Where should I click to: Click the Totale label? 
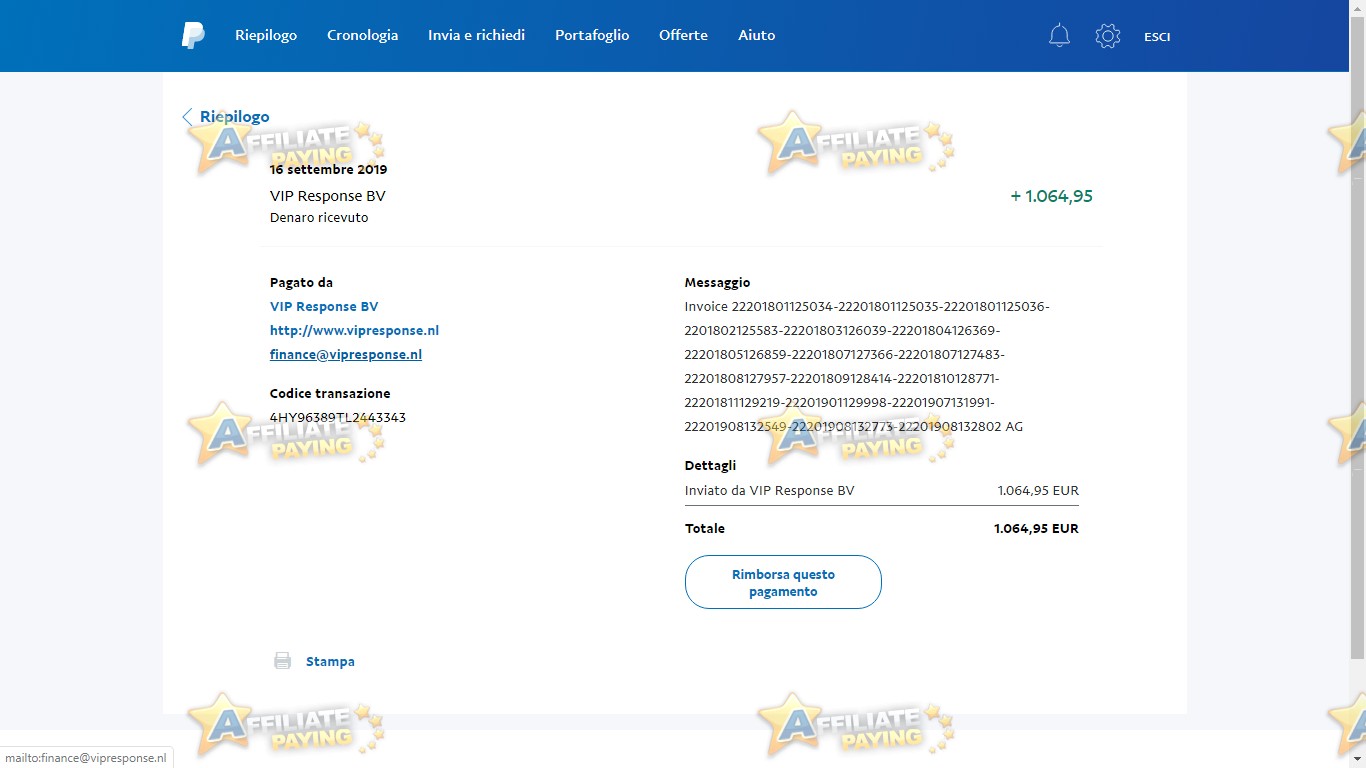[x=705, y=528]
